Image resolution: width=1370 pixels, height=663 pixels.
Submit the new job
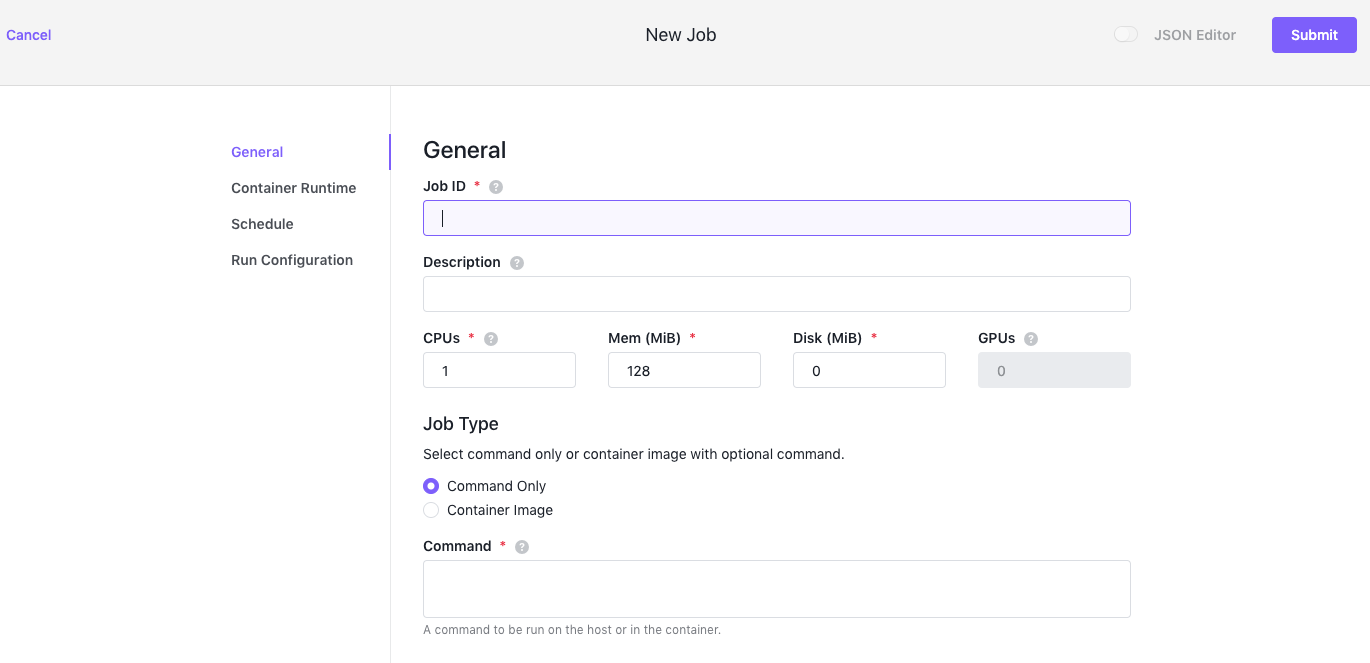(x=1314, y=35)
